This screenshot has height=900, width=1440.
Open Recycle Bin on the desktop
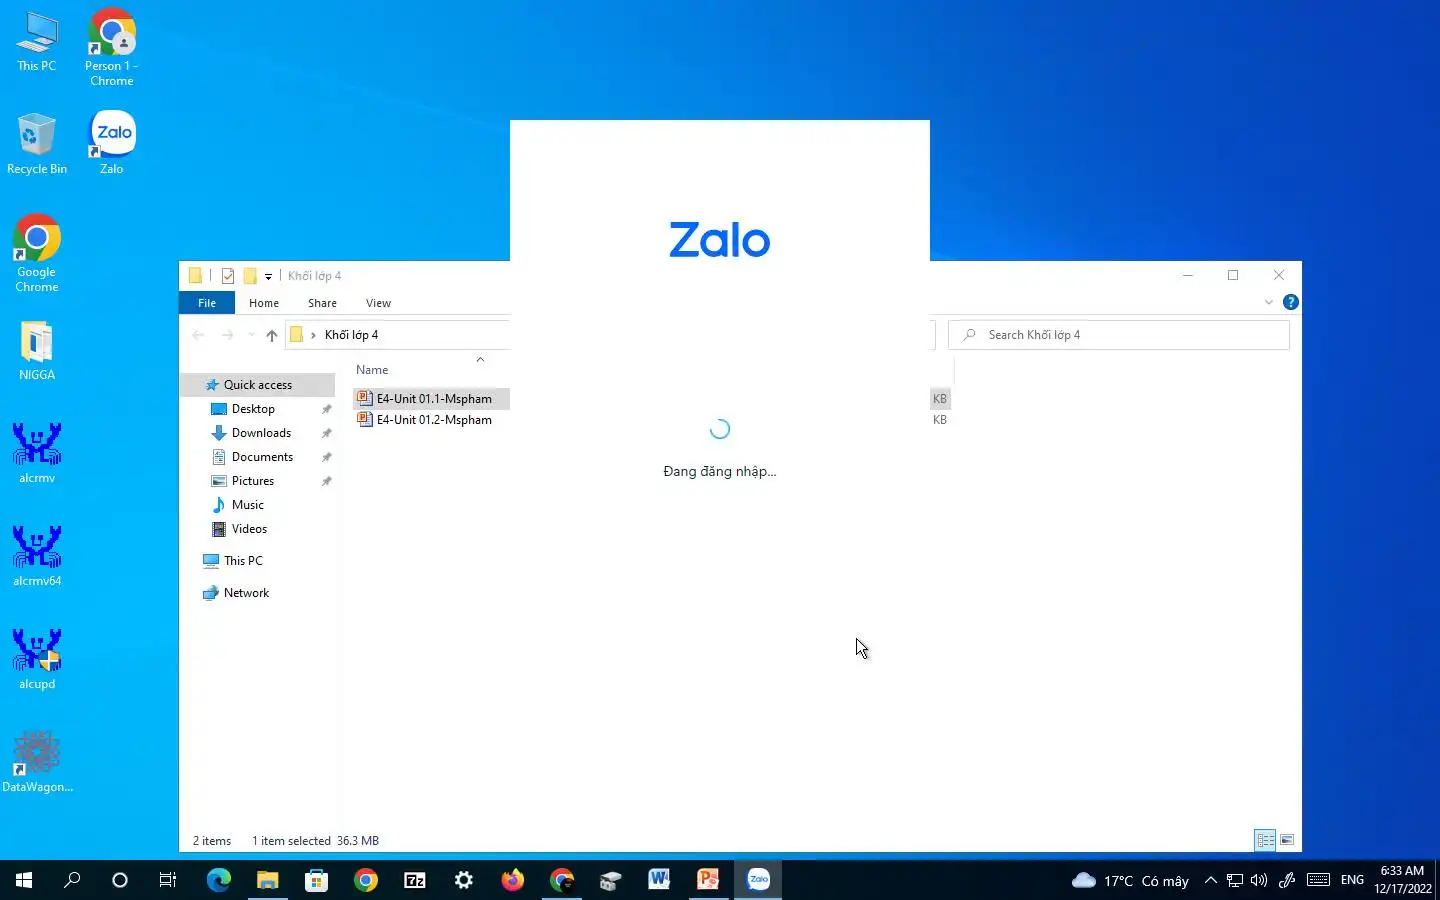tap(37, 144)
